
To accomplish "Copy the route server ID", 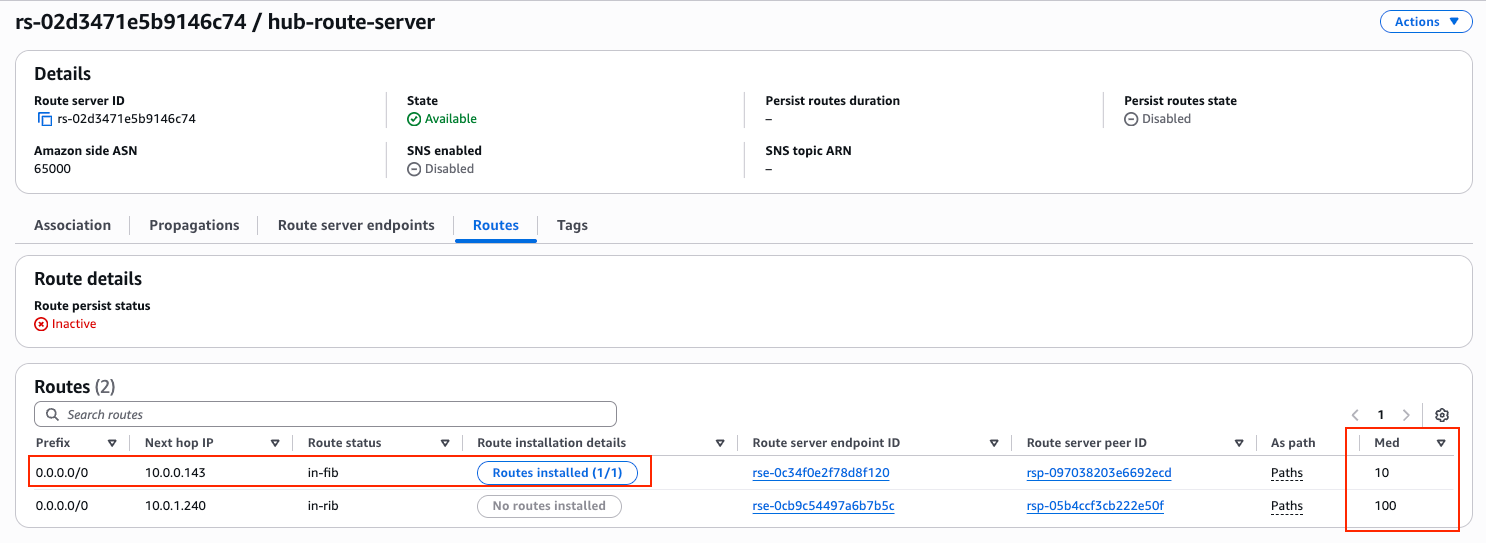I will point(44,119).
